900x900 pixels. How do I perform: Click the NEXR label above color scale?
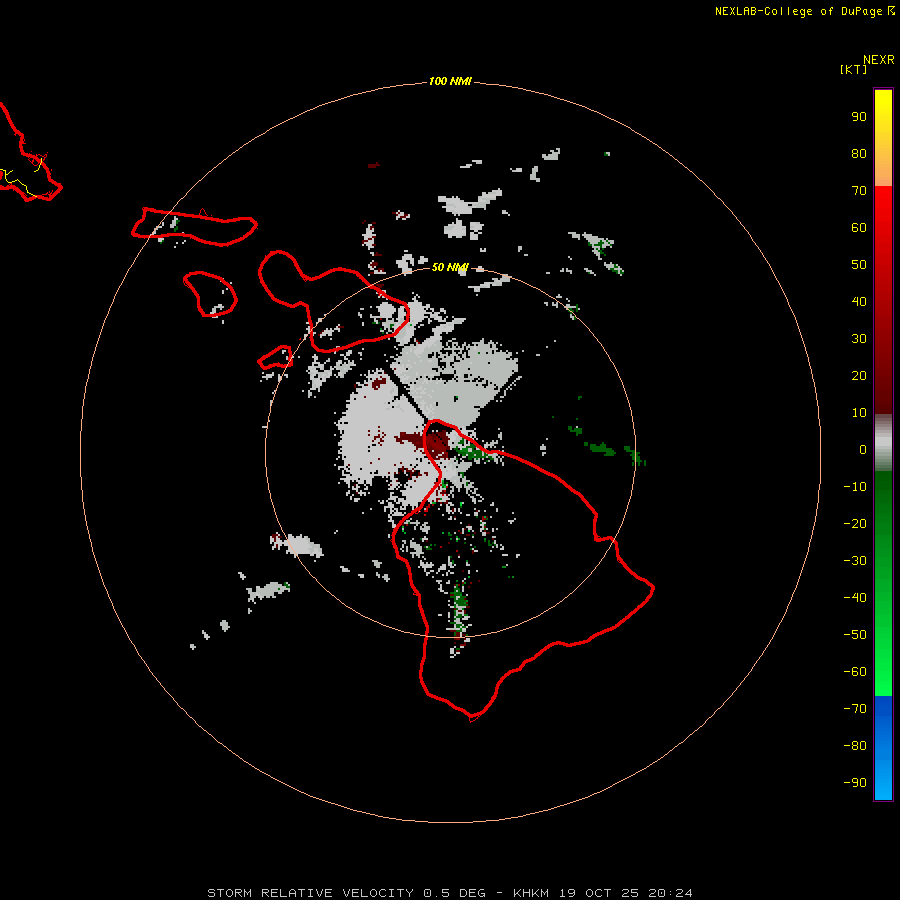coord(878,60)
